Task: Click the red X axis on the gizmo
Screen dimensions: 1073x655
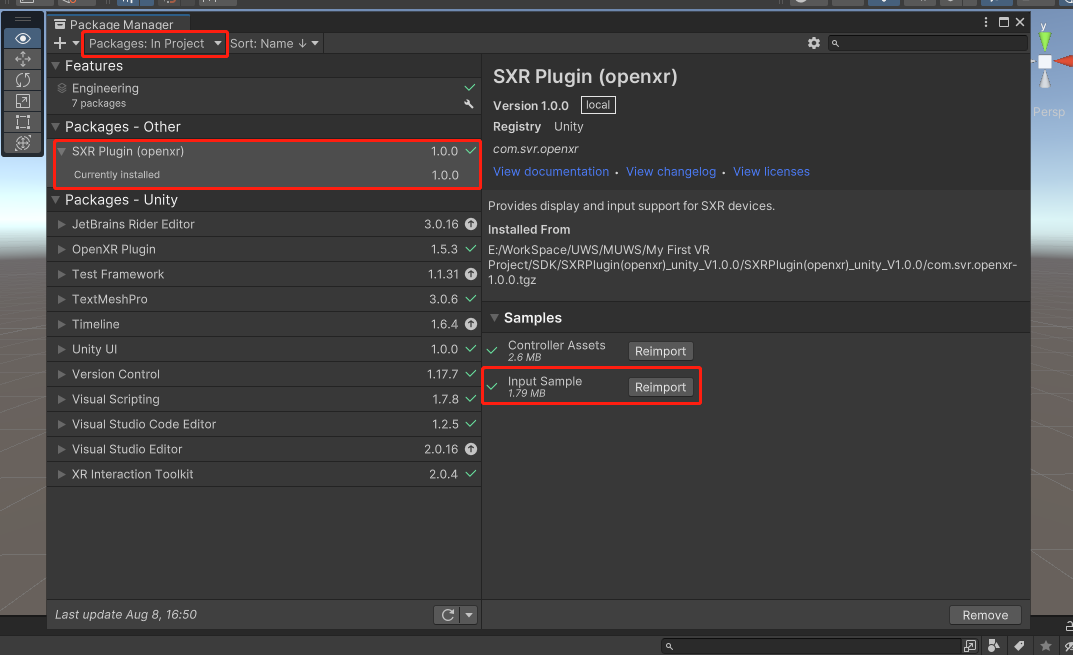Action: (1064, 62)
